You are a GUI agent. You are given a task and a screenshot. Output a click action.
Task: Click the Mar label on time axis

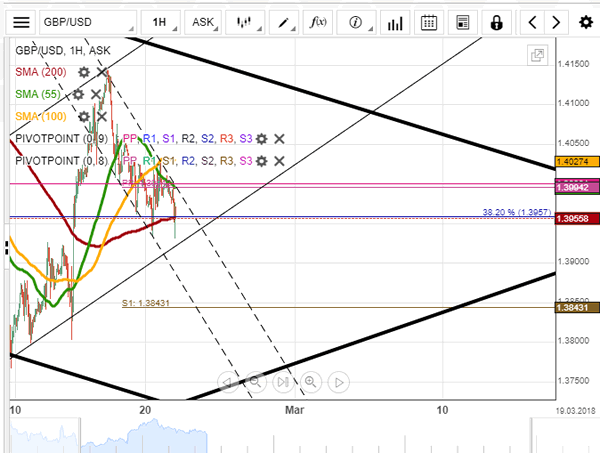click(294, 410)
